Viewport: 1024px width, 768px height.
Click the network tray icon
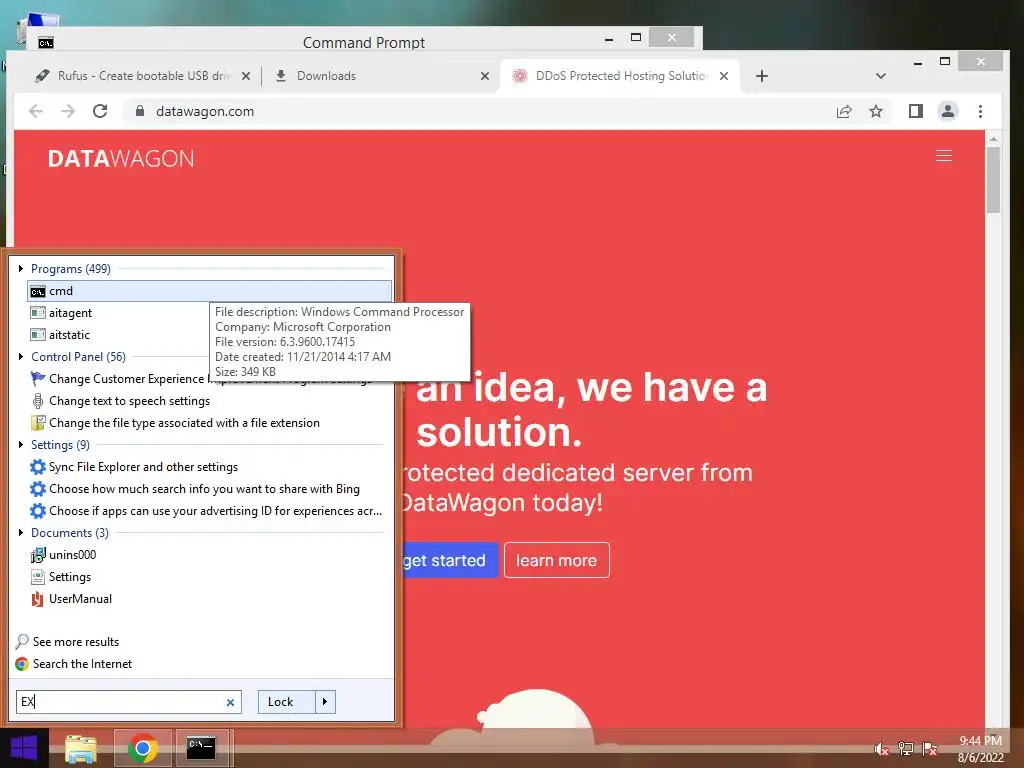tap(906, 749)
